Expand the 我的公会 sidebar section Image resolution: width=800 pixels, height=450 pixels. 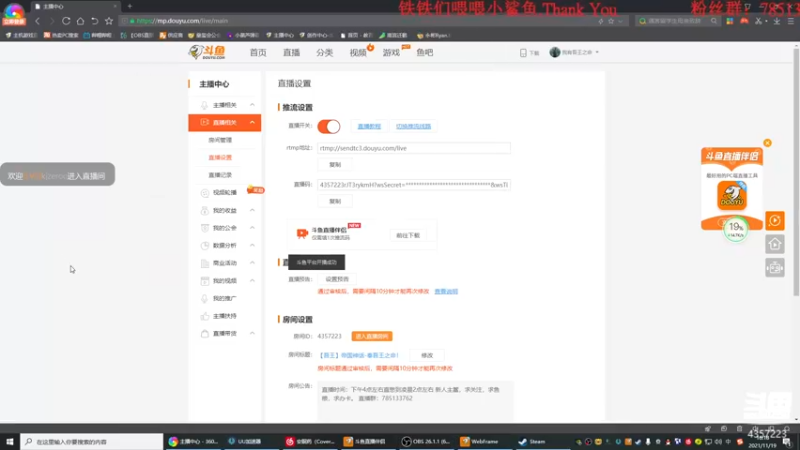coord(253,228)
